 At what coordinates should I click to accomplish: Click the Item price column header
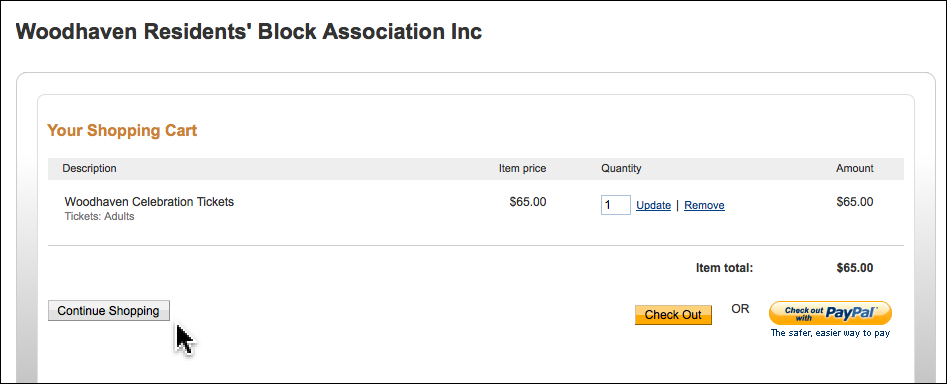(x=522, y=168)
